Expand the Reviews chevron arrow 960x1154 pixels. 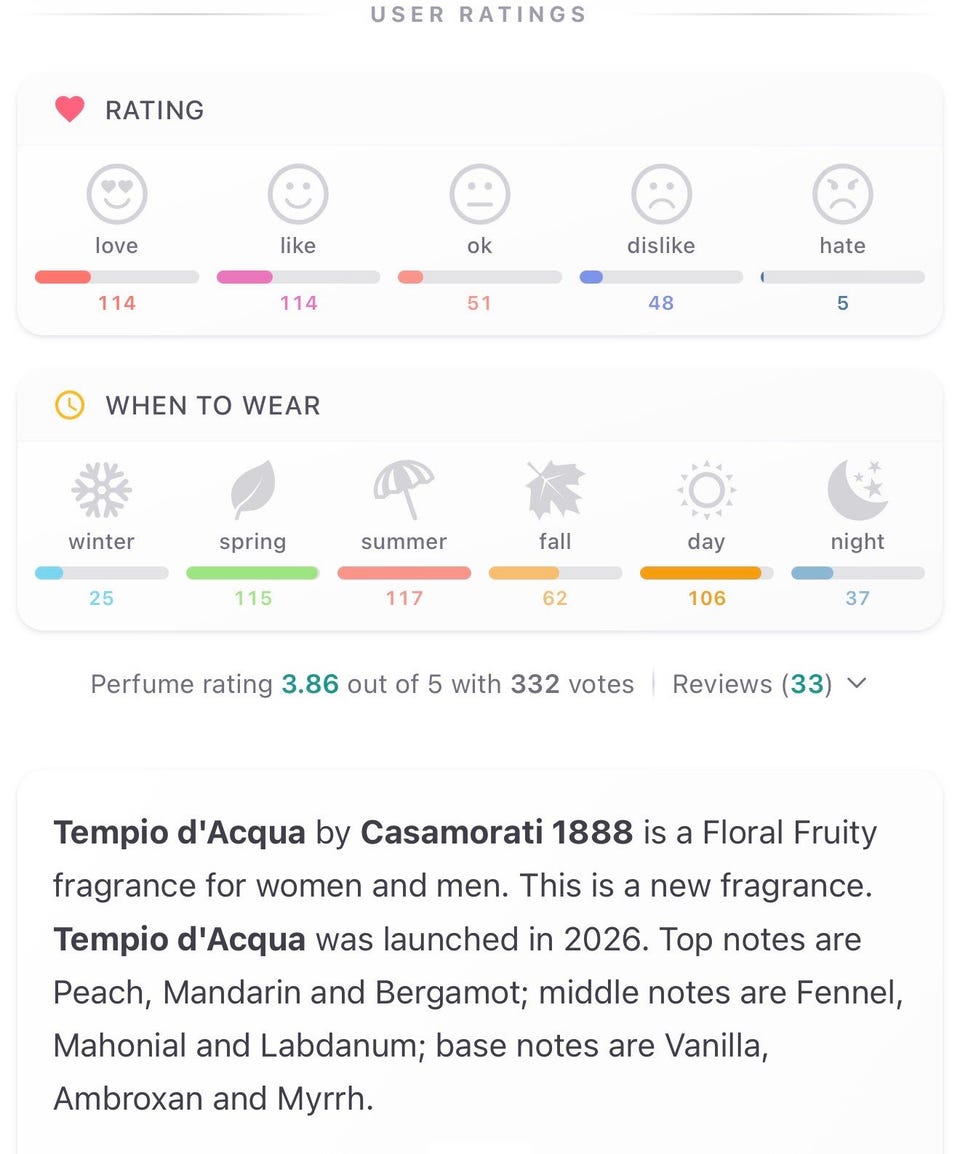(856, 683)
